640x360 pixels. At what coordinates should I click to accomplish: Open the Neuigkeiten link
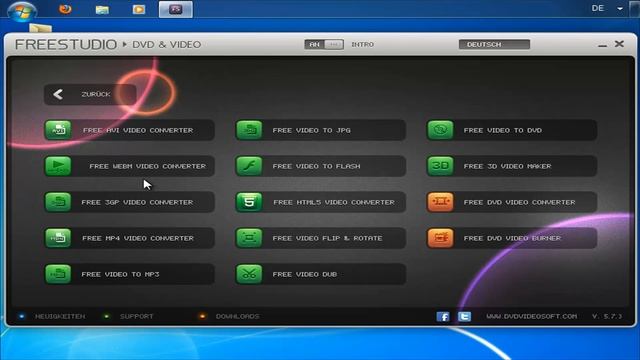coord(60,316)
